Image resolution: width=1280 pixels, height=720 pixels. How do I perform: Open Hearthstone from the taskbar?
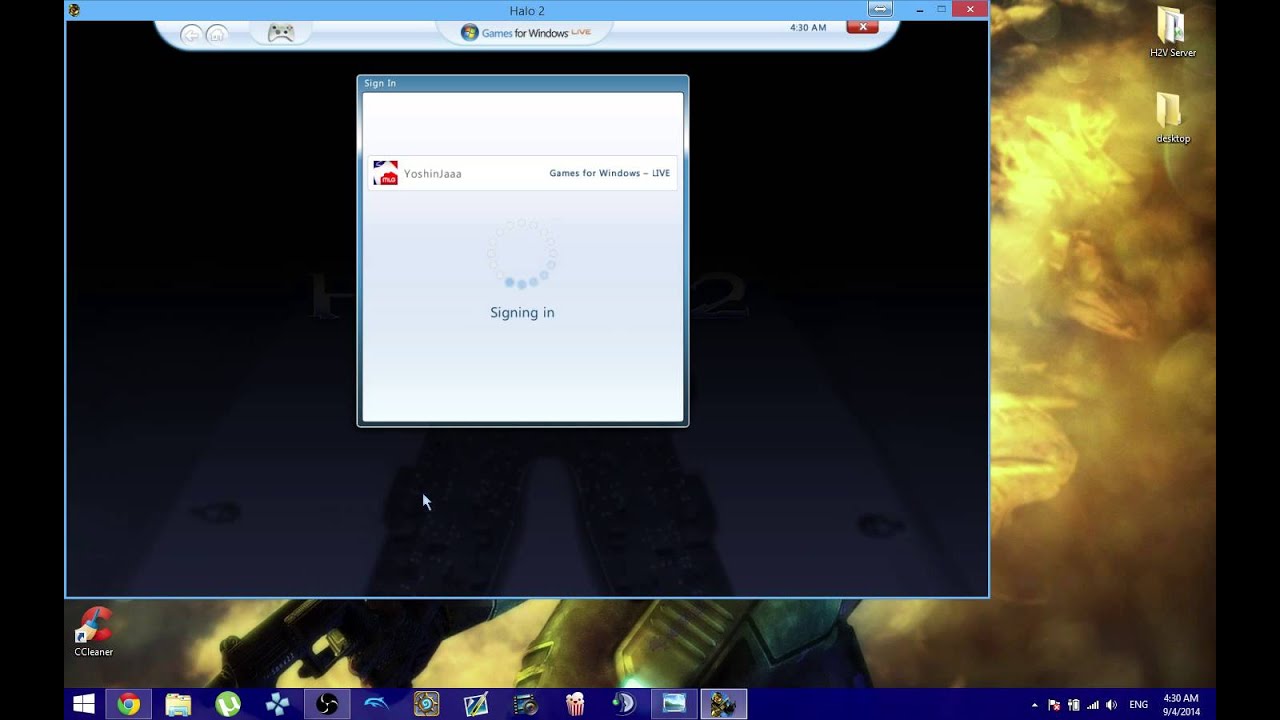tap(426, 705)
